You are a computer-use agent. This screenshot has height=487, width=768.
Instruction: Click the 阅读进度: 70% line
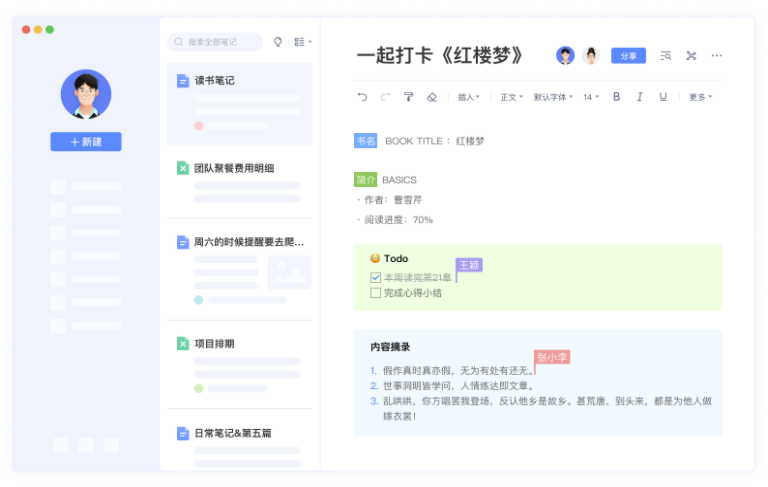coord(398,219)
